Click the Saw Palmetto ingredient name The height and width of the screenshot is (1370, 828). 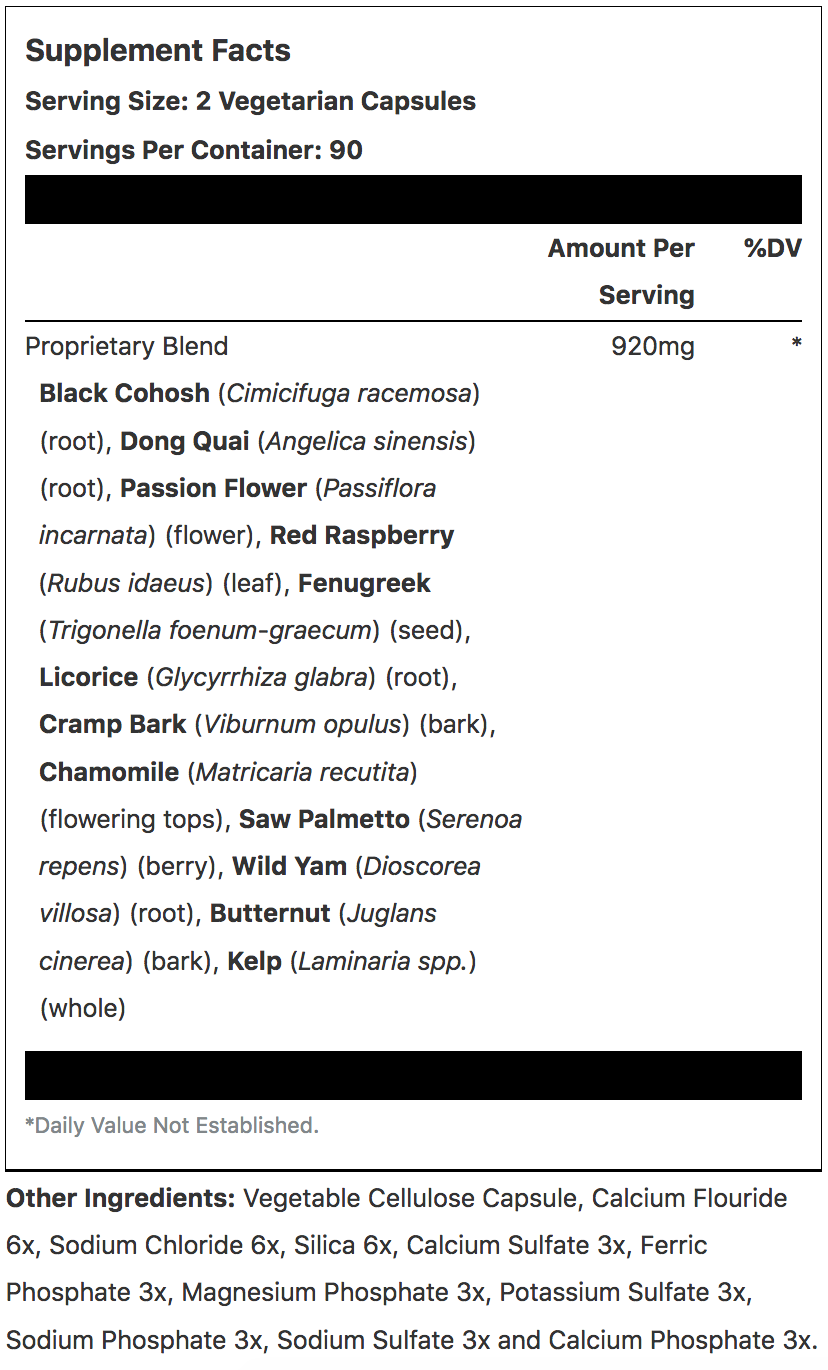click(x=324, y=819)
